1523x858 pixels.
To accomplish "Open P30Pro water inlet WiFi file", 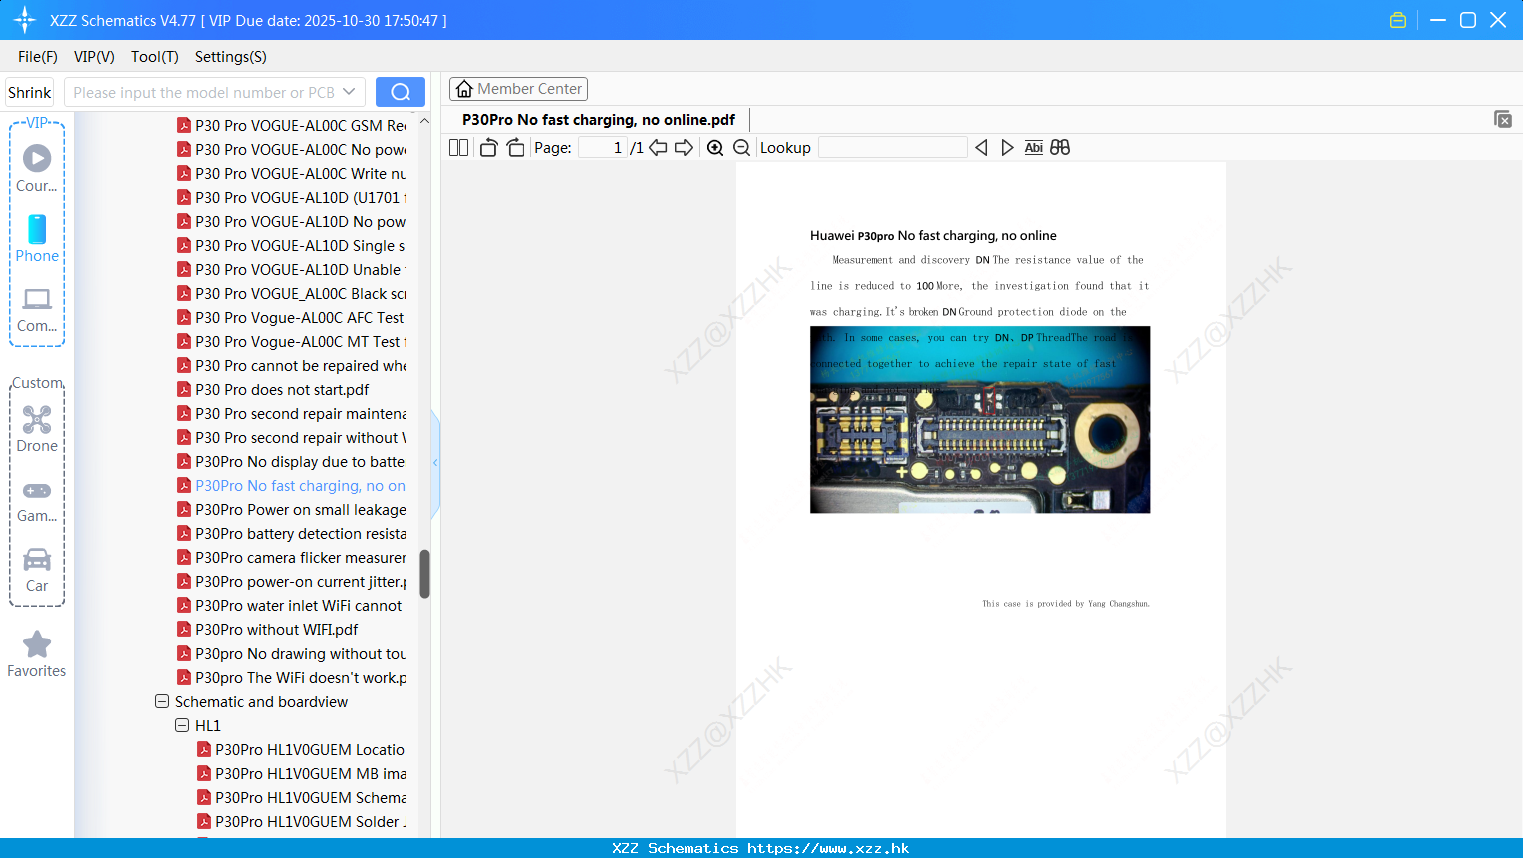I will click(x=290, y=606).
